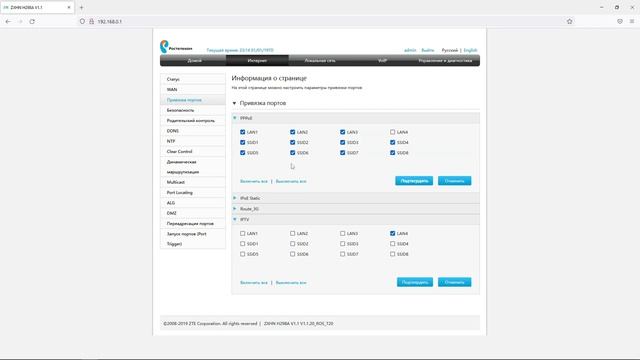The height and width of the screenshot is (360, 640).
Task: Open DDNS in the sidebar
Action: click(x=193, y=131)
